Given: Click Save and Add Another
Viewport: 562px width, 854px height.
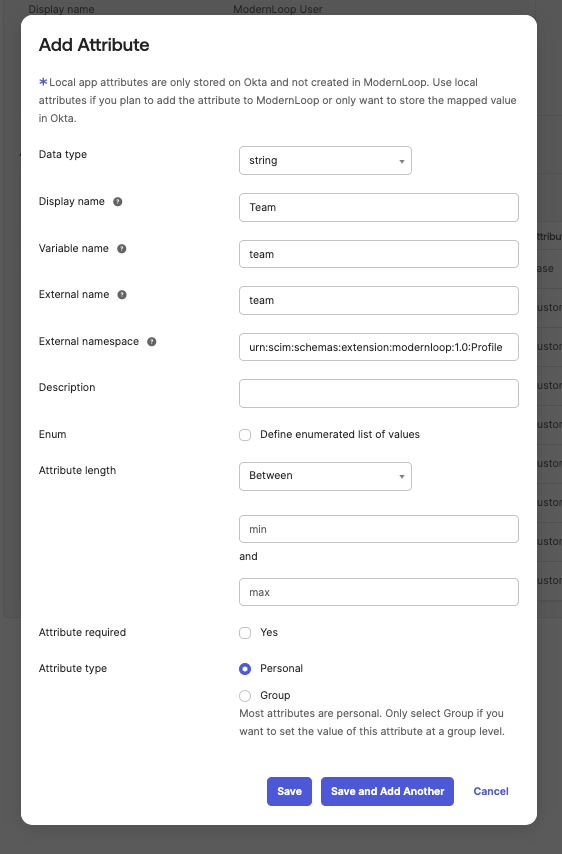Looking at the screenshot, I should [387, 791].
